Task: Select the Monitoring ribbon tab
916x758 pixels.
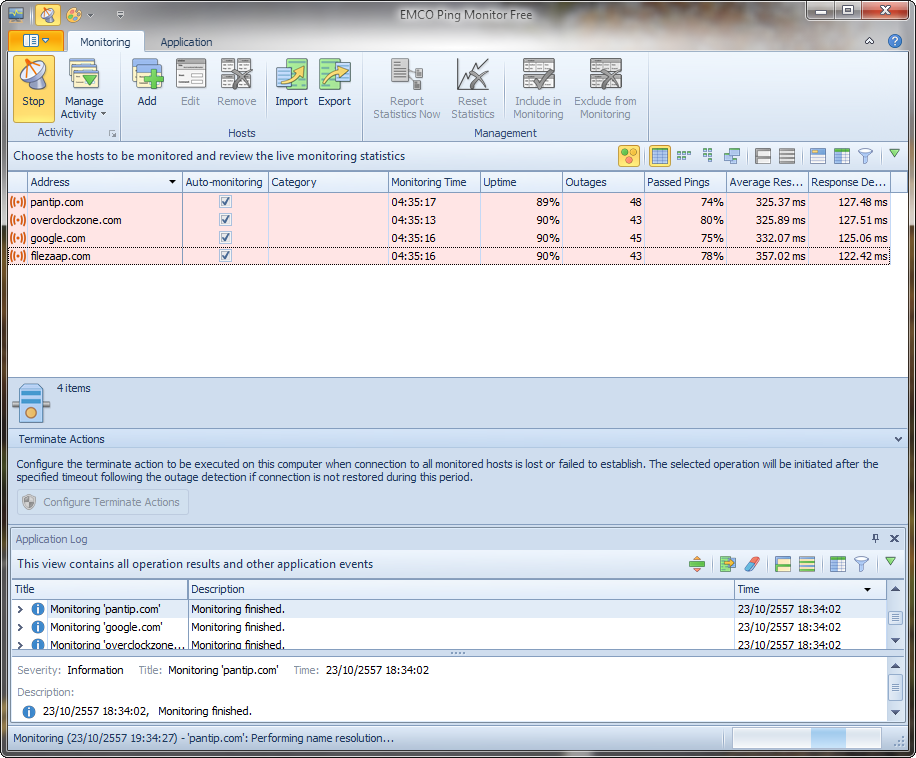Action: (x=105, y=42)
